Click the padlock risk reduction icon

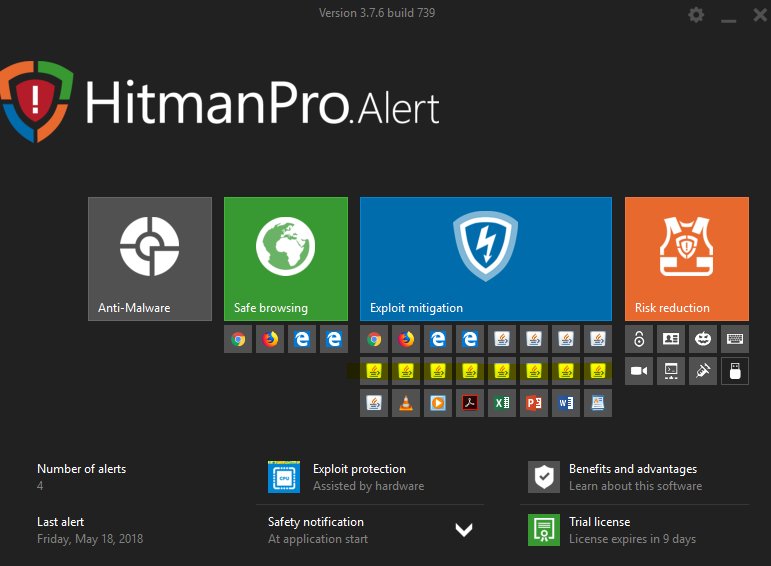[x=639, y=339]
